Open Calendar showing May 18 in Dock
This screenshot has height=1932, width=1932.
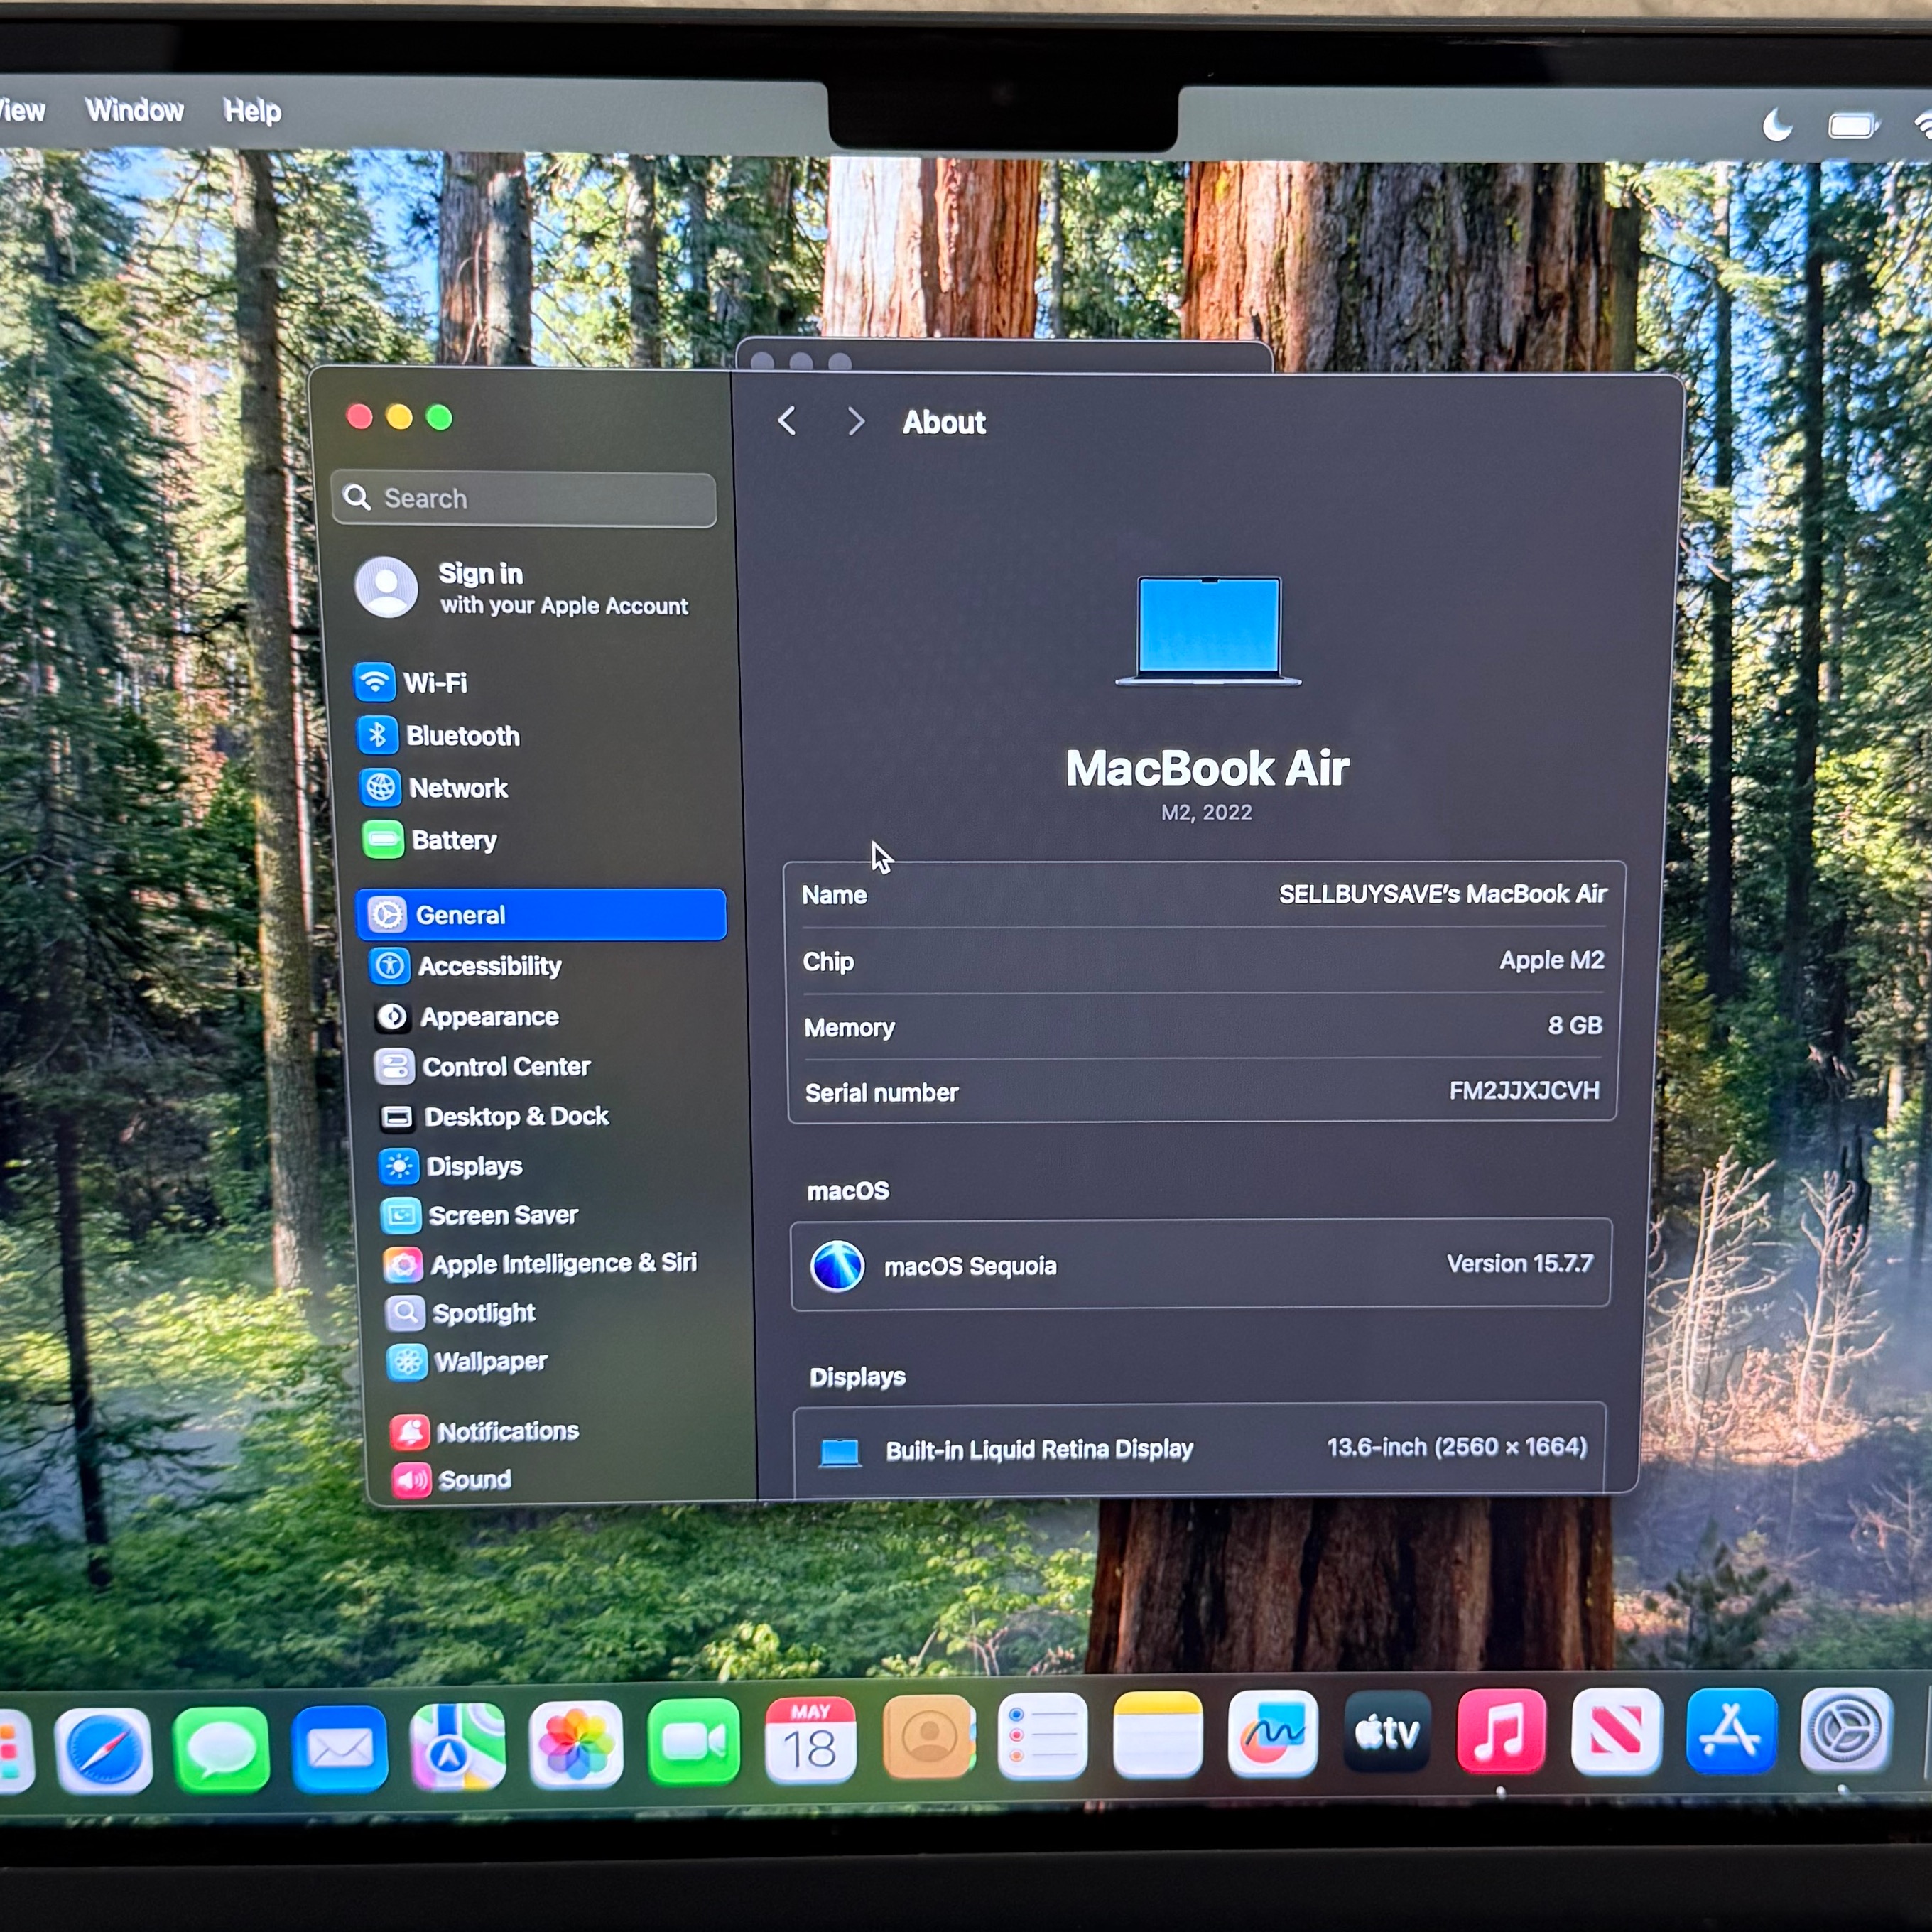pyautogui.click(x=810, y=1740)
